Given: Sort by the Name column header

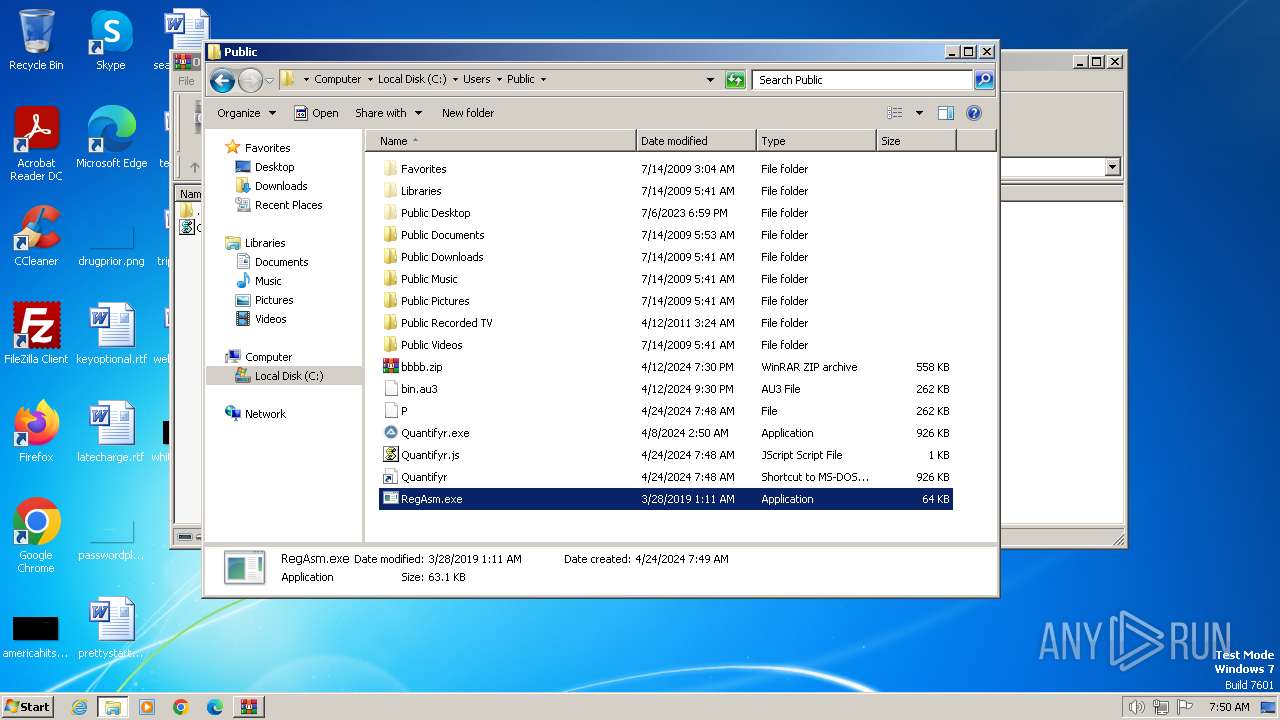Looking at the screenshot, I should tap(500, 141).
